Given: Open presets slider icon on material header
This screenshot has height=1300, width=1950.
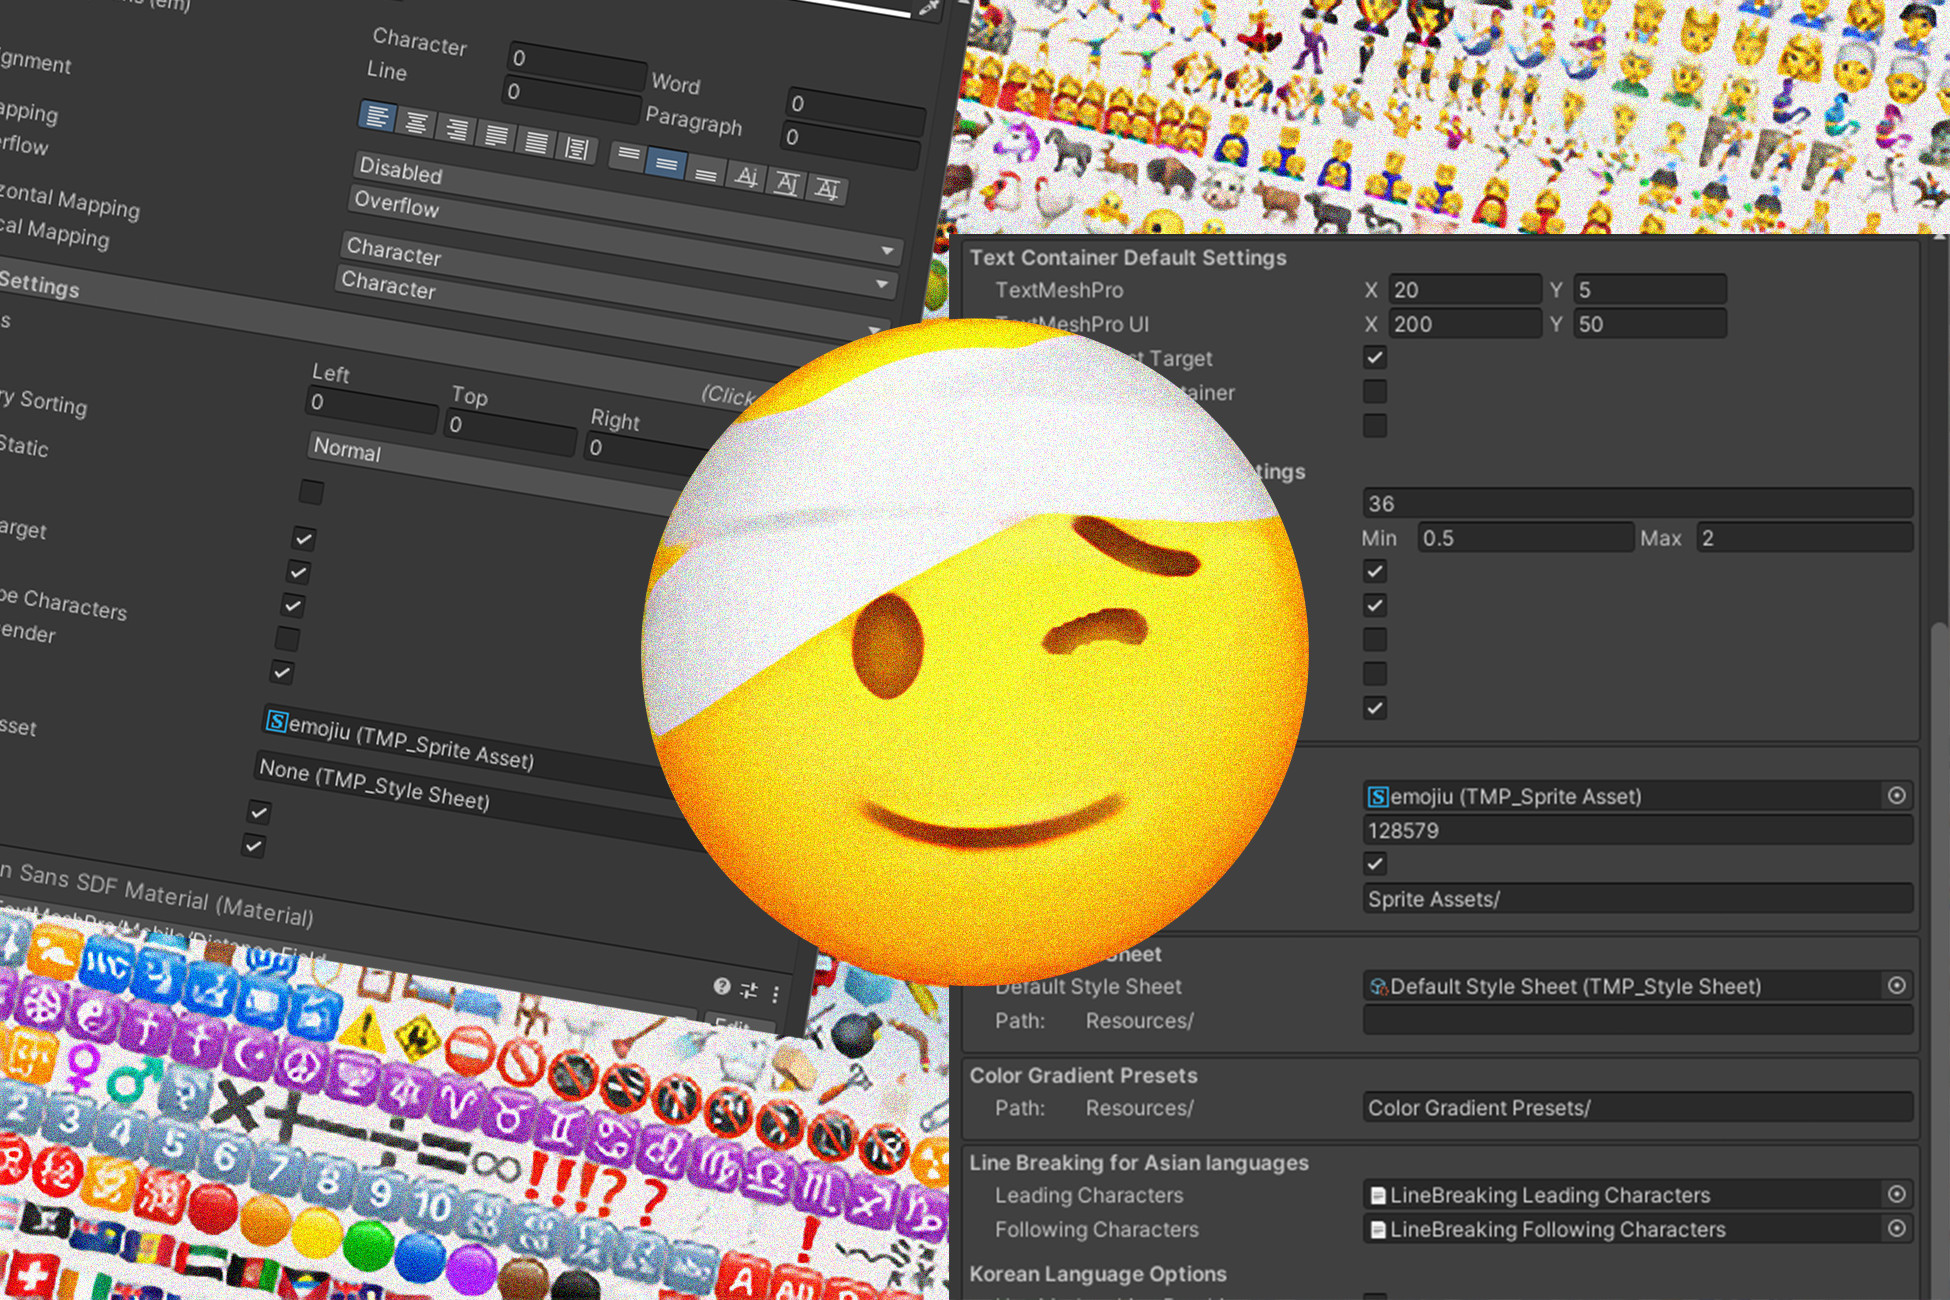Looking at the screenshot, I should tap(749, 991).
